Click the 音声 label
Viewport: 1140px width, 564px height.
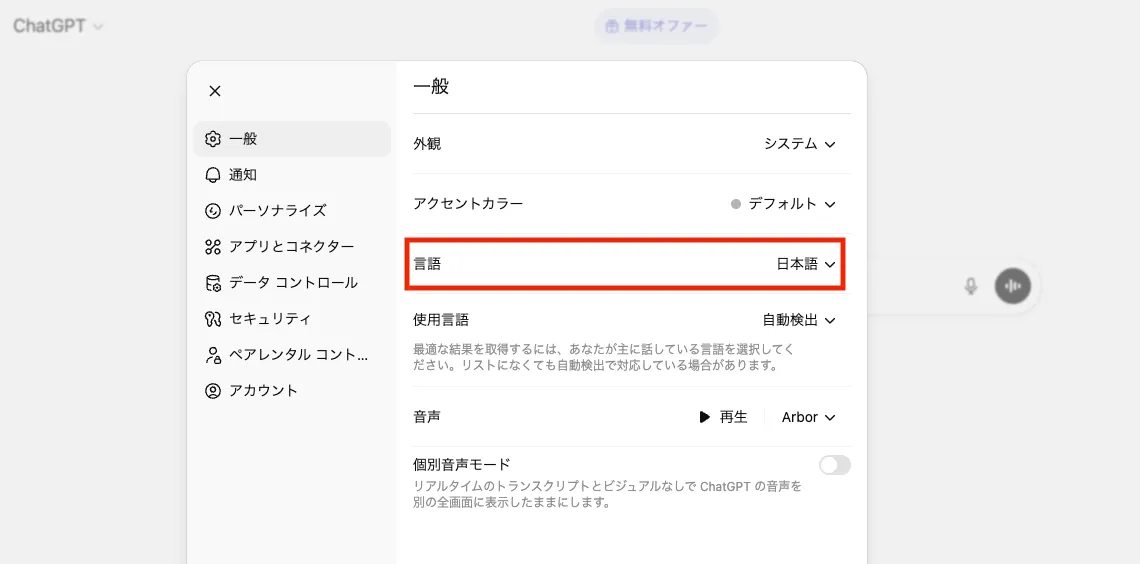pos(427,416)
